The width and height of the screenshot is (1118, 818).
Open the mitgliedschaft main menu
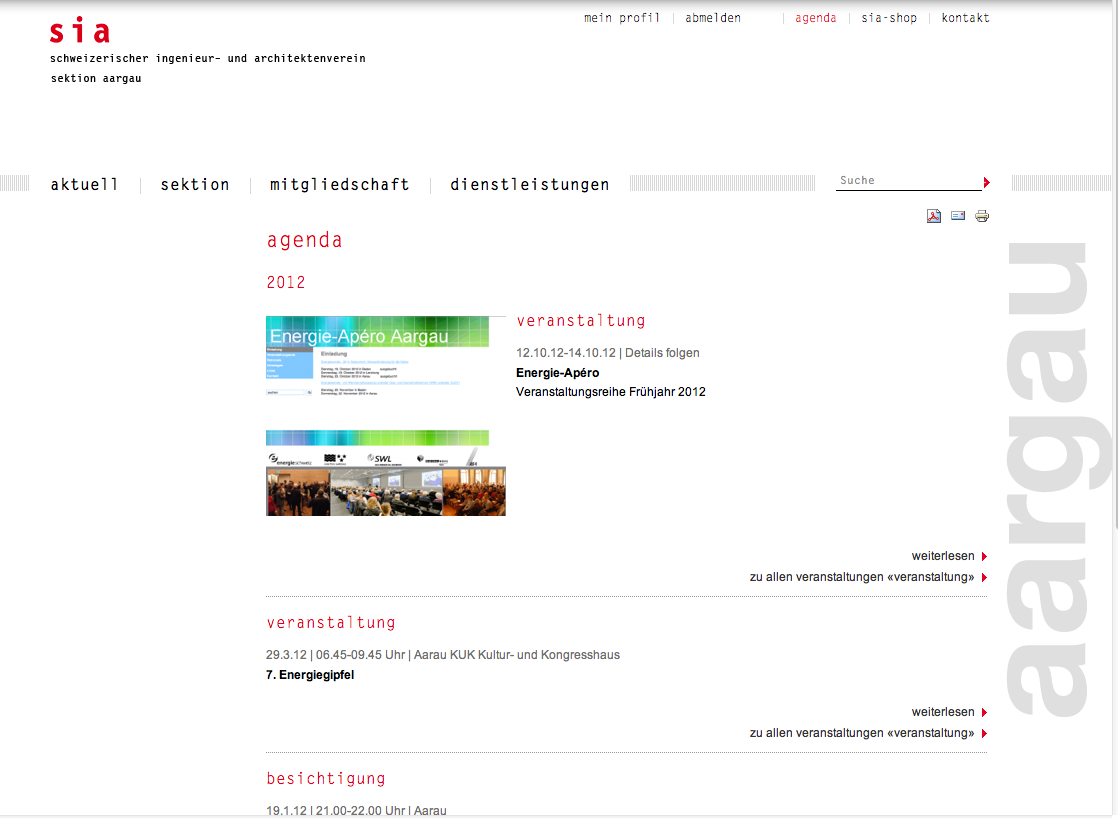click(x=340, y=185)
